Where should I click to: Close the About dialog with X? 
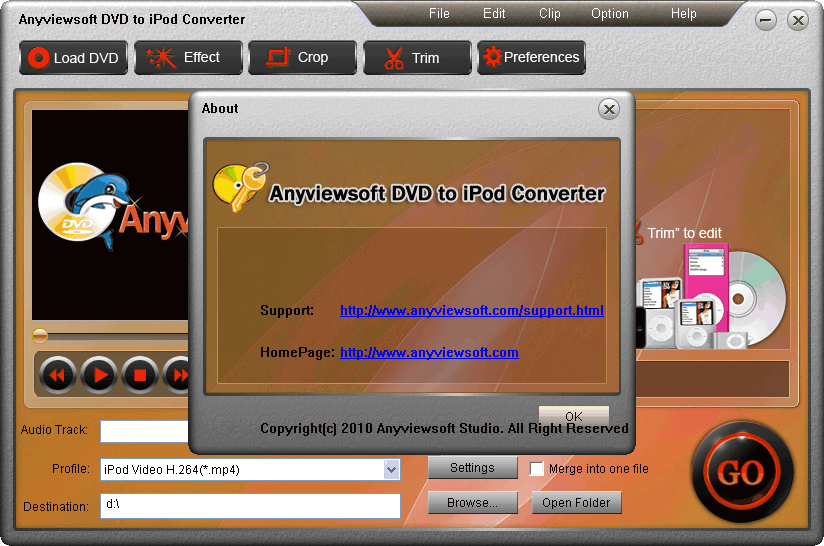point(609,109)
